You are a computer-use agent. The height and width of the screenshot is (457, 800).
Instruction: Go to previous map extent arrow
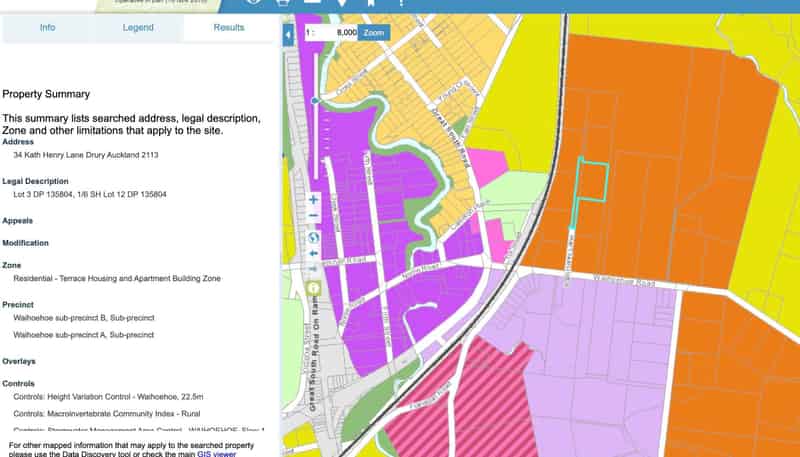(x=314, y=253)
